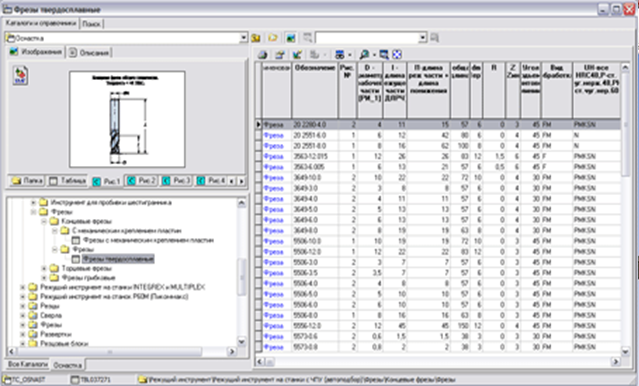Image resolution: width=639 pixels, height=386 pixels.
Task: Click the picture icon in the top toolbar
Action: click(x=290, y=38)
